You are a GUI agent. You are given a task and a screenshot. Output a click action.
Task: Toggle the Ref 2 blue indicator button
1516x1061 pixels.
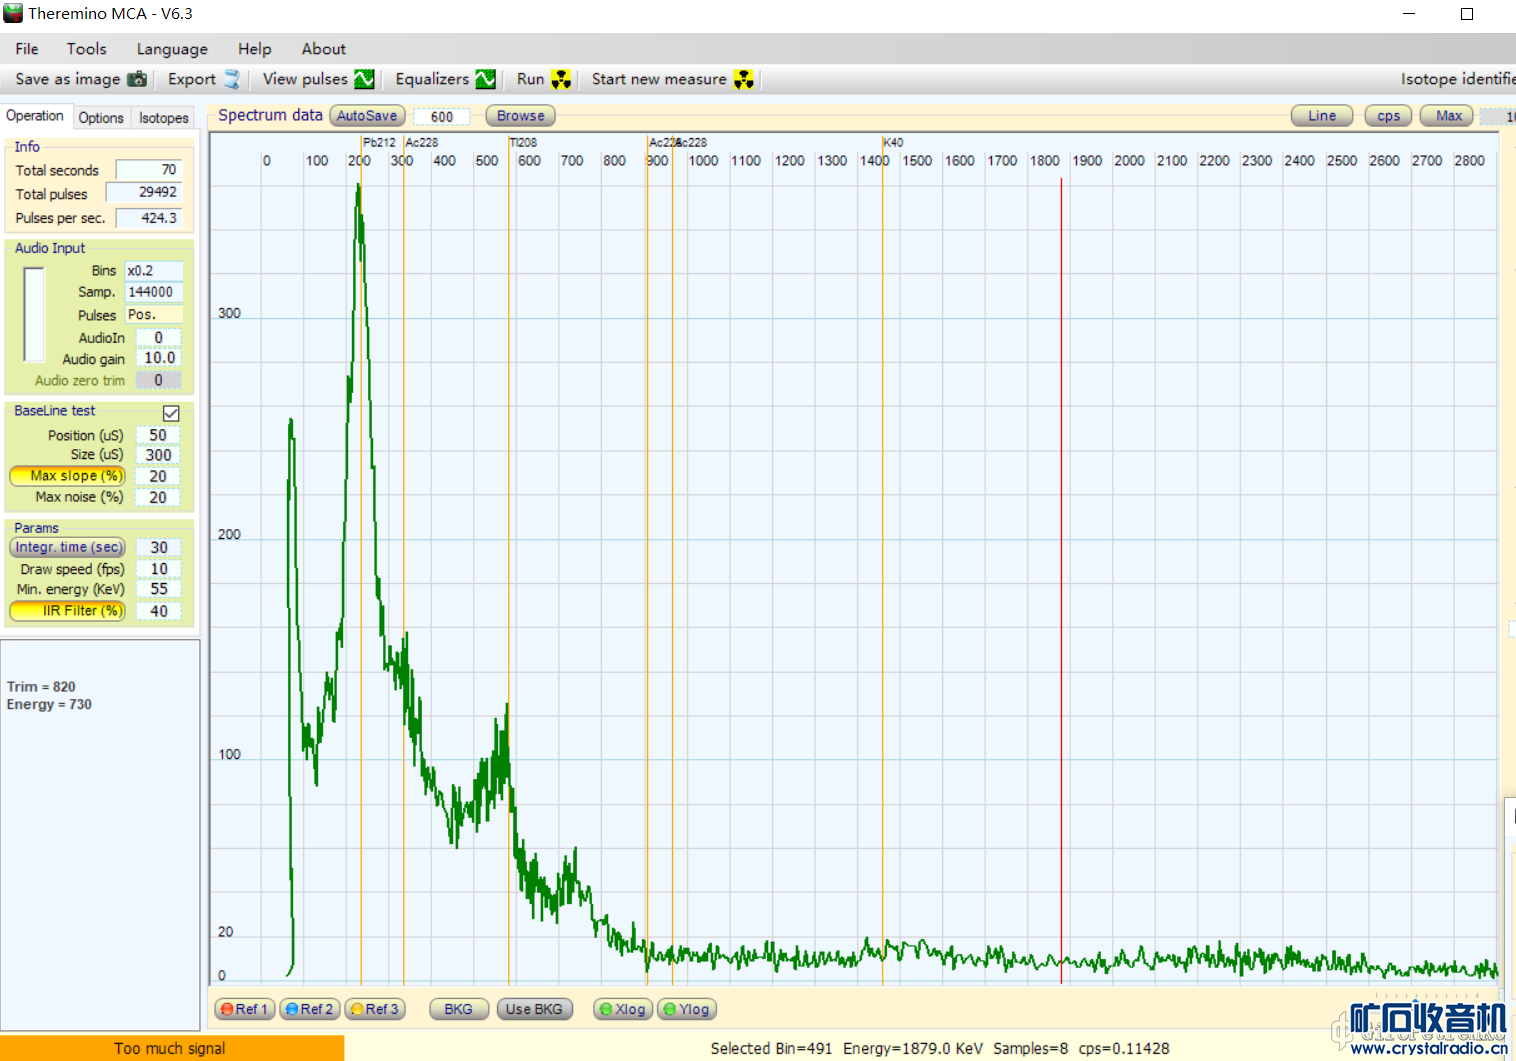click(x=309, y=1009)
